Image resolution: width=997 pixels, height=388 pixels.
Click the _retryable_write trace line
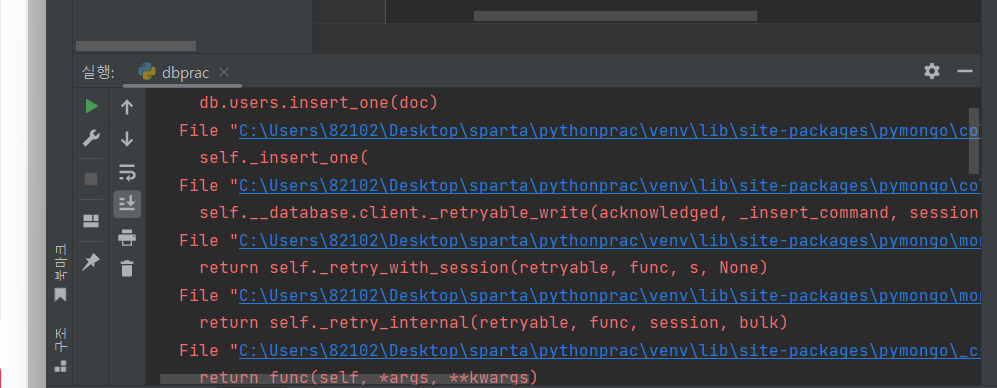pyautogui.click(x=588, y=214)
